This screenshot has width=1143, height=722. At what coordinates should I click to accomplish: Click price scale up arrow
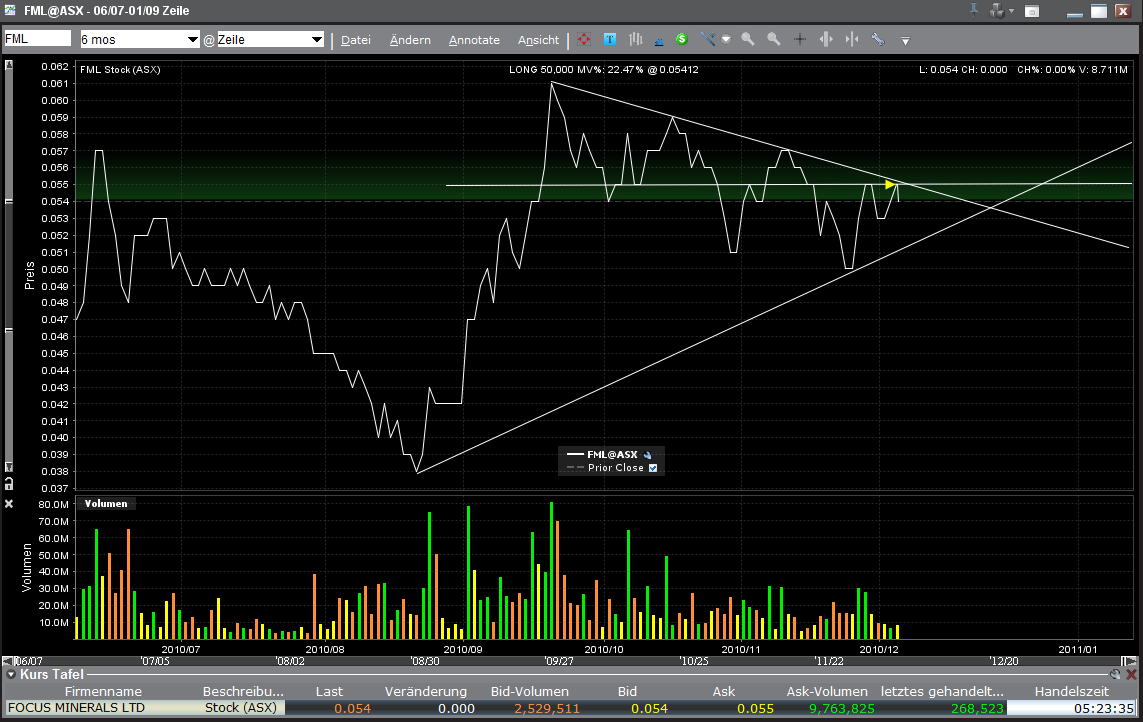pos(9,65)
